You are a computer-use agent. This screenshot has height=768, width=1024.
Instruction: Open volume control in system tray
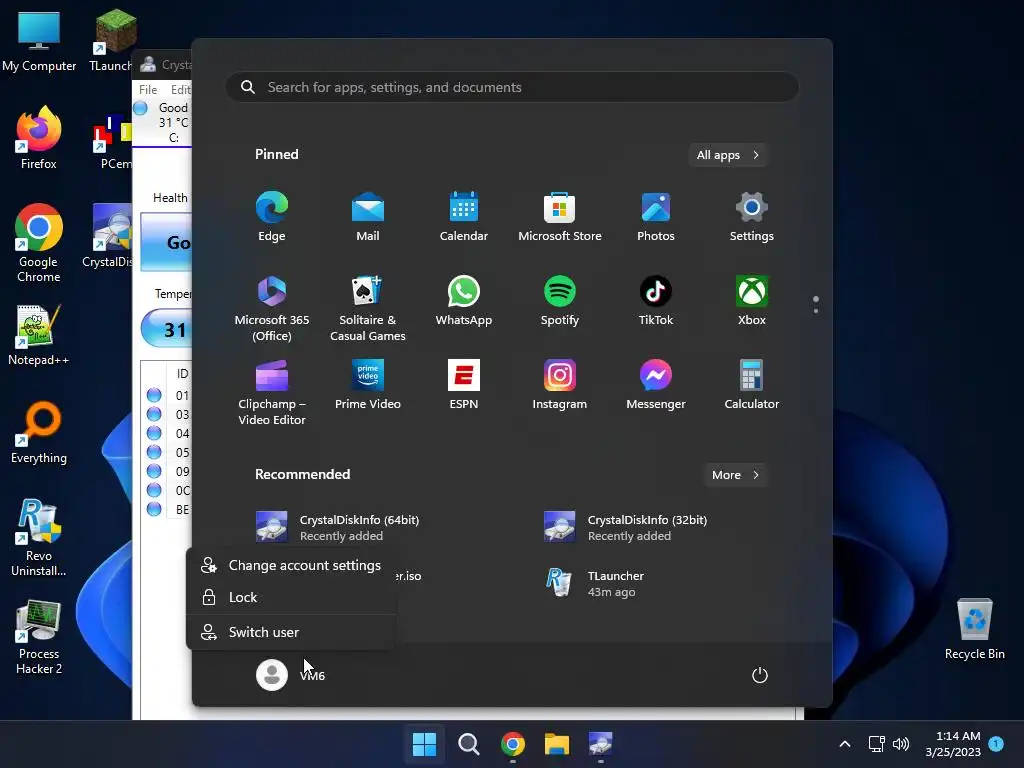[x=901, y=744]
